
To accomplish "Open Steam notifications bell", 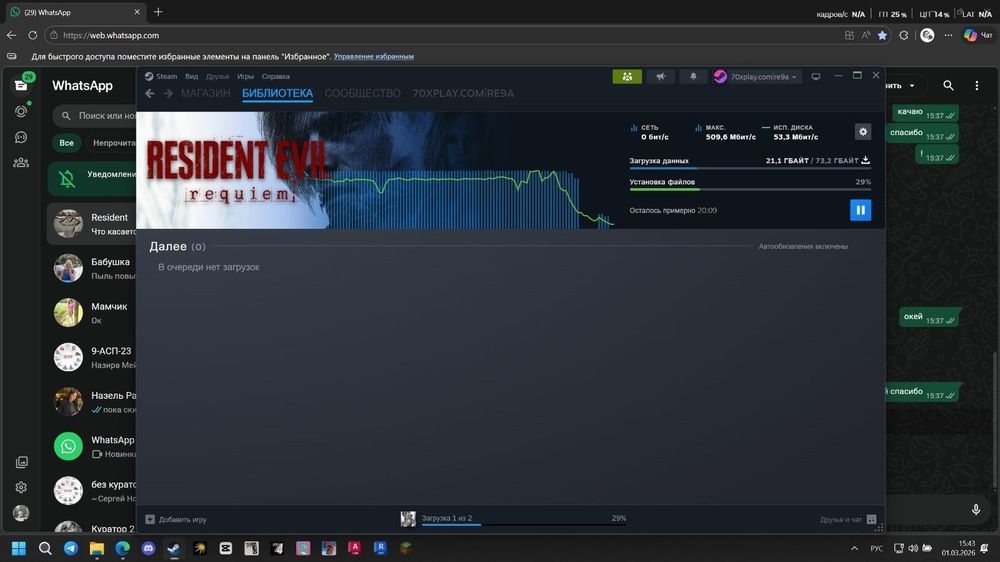I will pyautogui.click(x=693, y=77).
